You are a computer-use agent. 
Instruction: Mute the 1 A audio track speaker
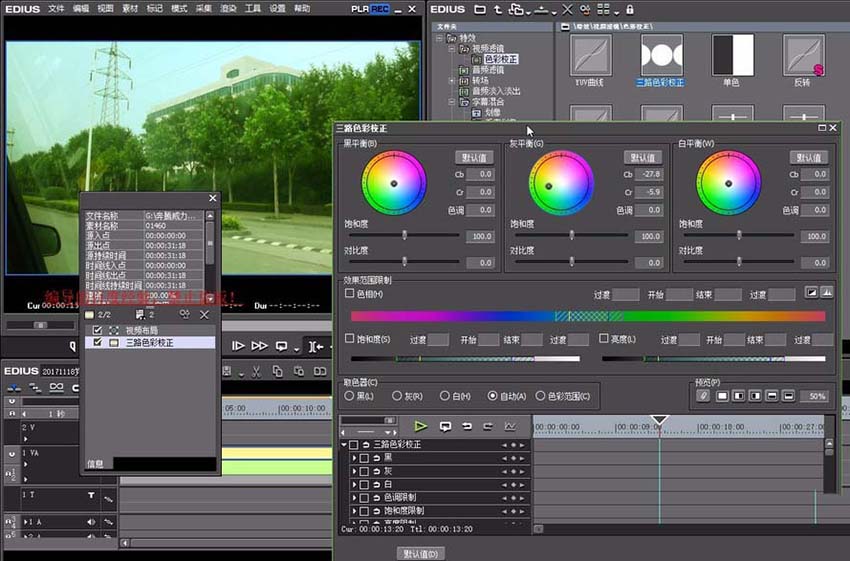pyautogui.click(x=91, y=522)
